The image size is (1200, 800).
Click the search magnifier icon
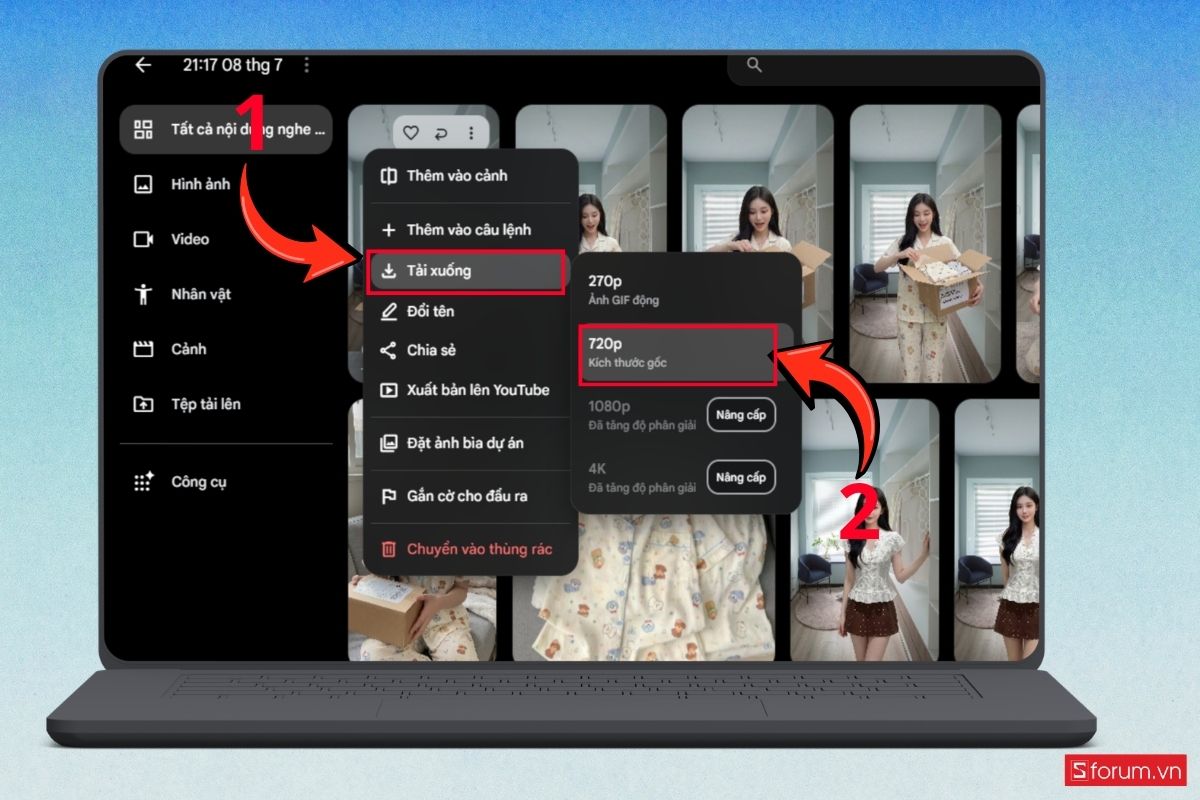[754, 65]
